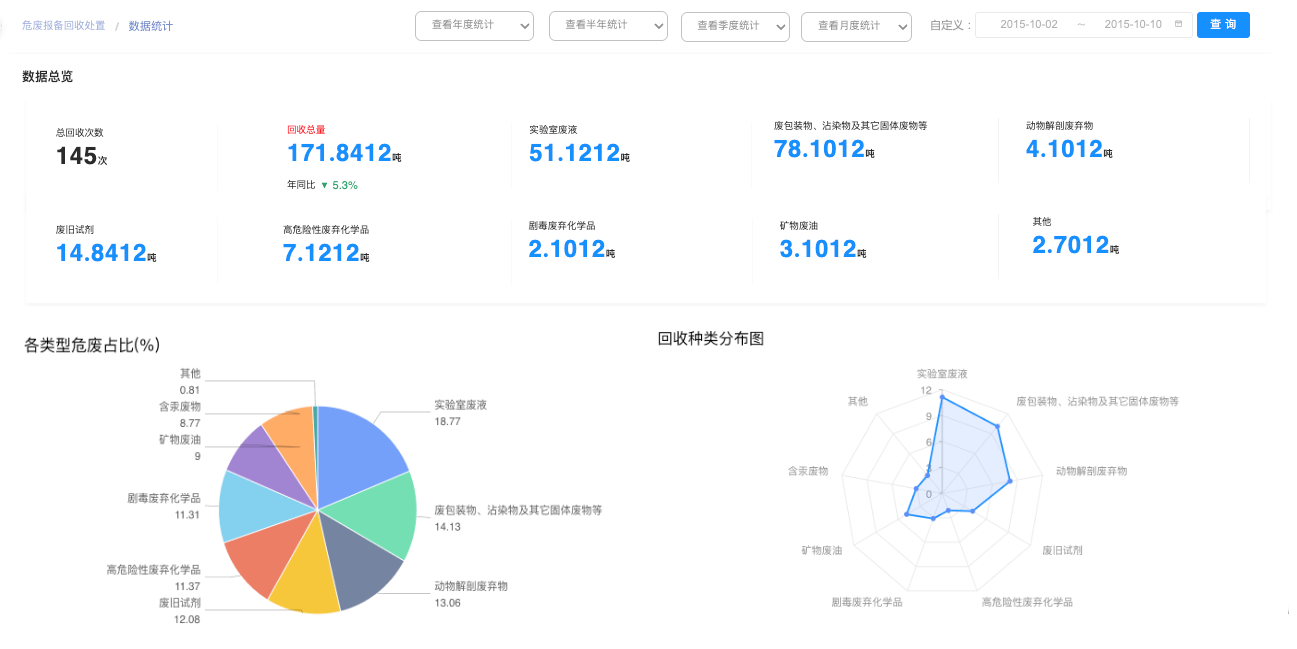1297x649 pixels.
Task: Click the value "78.1012" card figure
Action: (x=819, y=149)
